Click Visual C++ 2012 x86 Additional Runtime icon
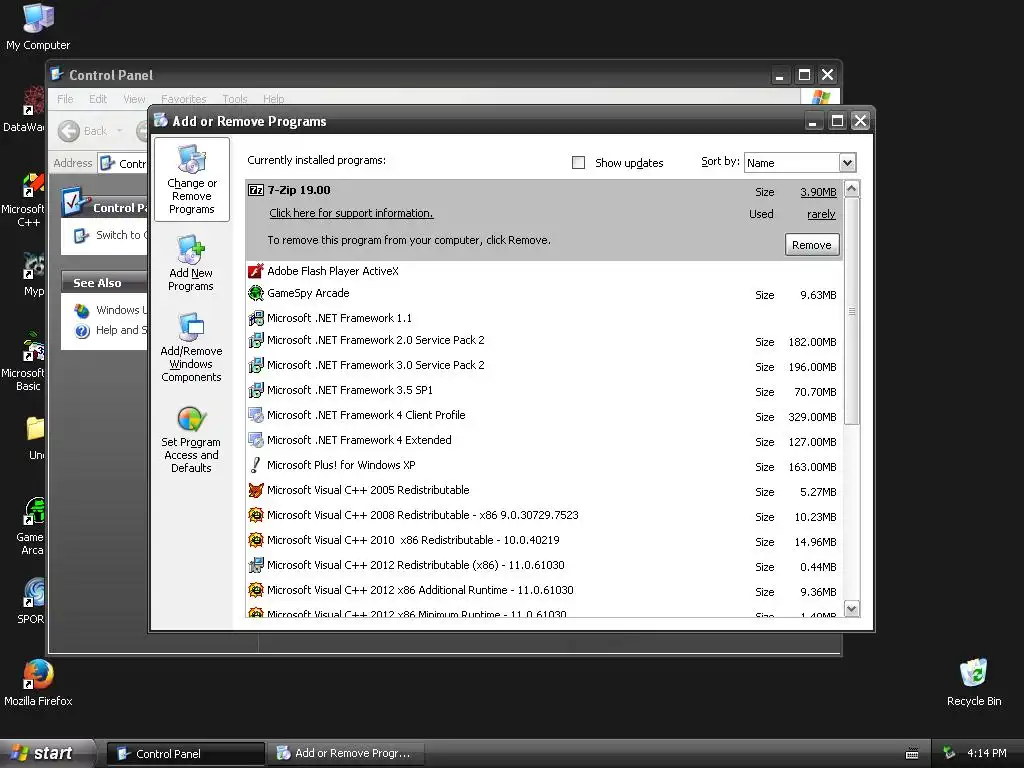1024x768 pixels. (x=256, y=590)
